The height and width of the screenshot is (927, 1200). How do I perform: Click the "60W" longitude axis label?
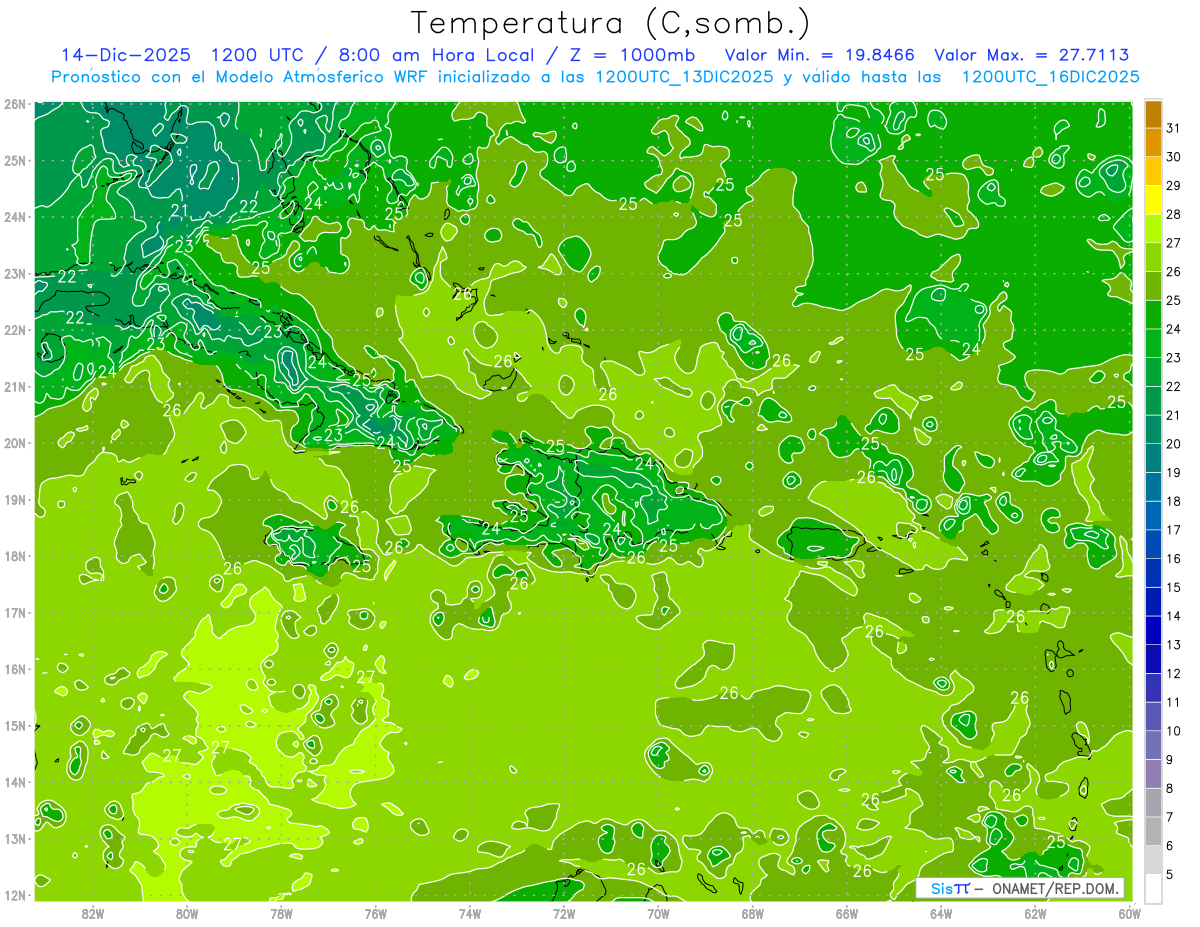[1129, 913]
